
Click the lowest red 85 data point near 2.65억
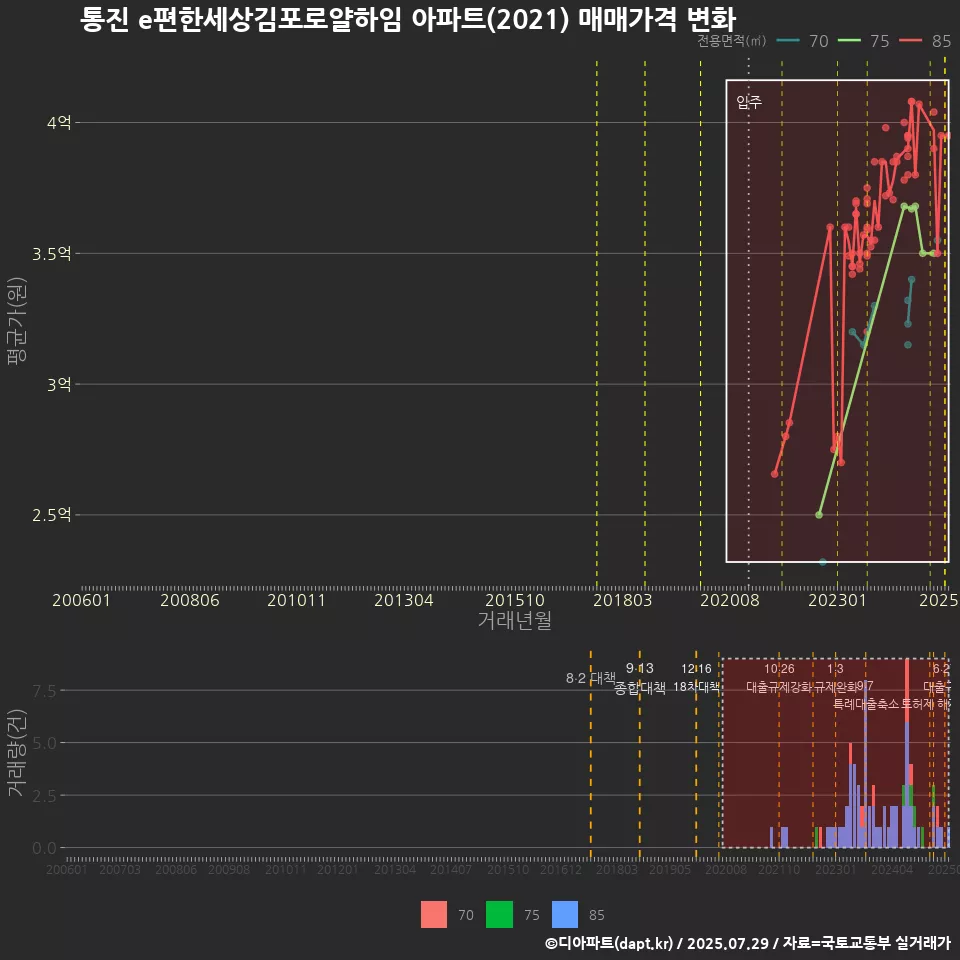coord(774,474)
